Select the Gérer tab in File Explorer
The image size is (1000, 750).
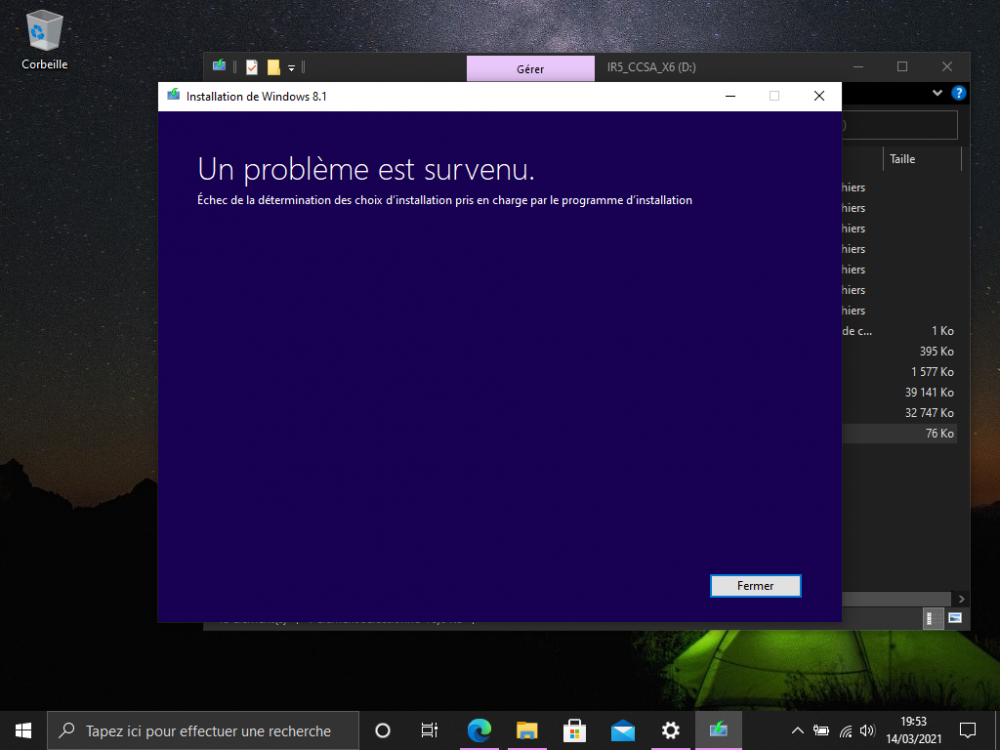tap(530, 69)
